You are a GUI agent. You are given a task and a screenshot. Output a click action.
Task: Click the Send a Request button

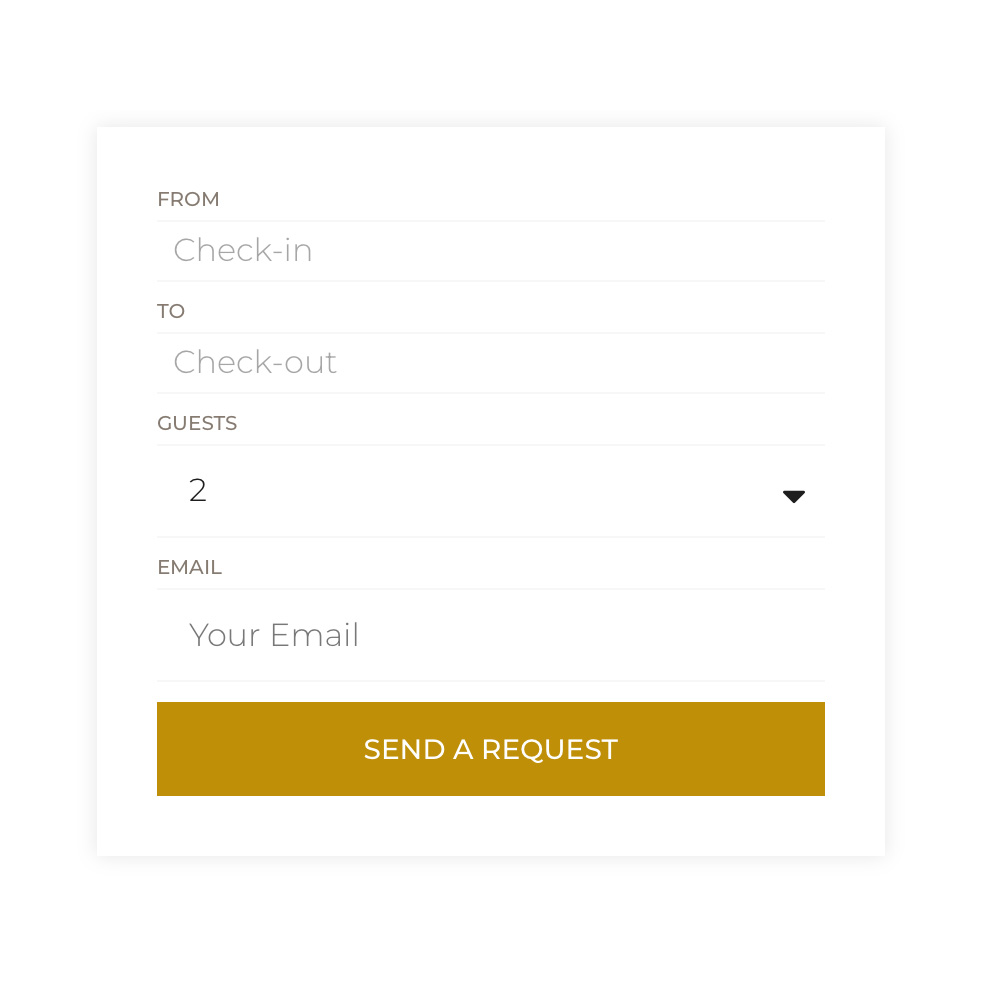click(490, 749)
